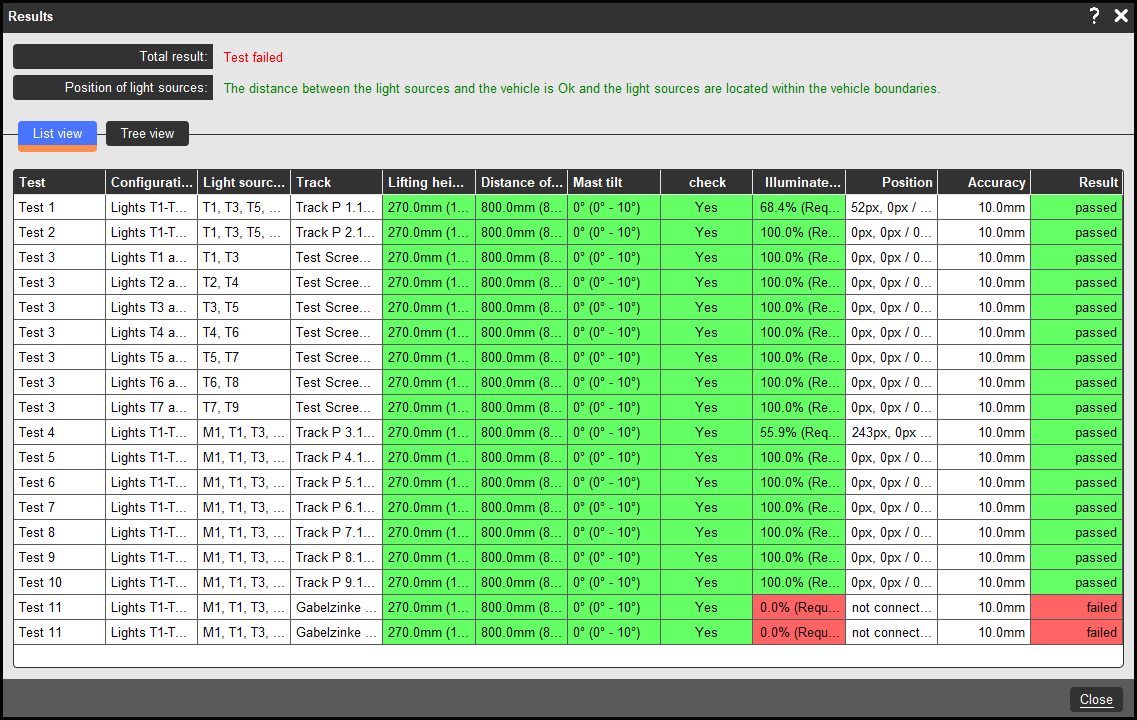This screenshot has height=720, width=1137.
Task: Click the green light sources position message
Action: click(x=582, y=88)
